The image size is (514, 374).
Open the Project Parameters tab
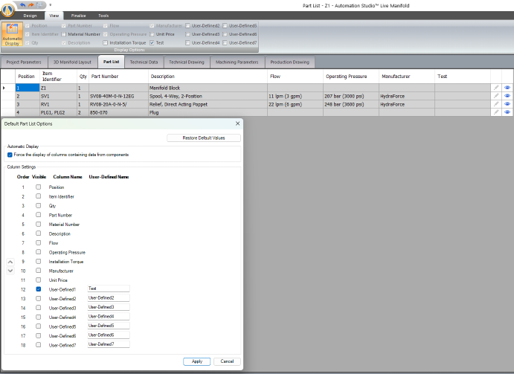pos(24,62)
